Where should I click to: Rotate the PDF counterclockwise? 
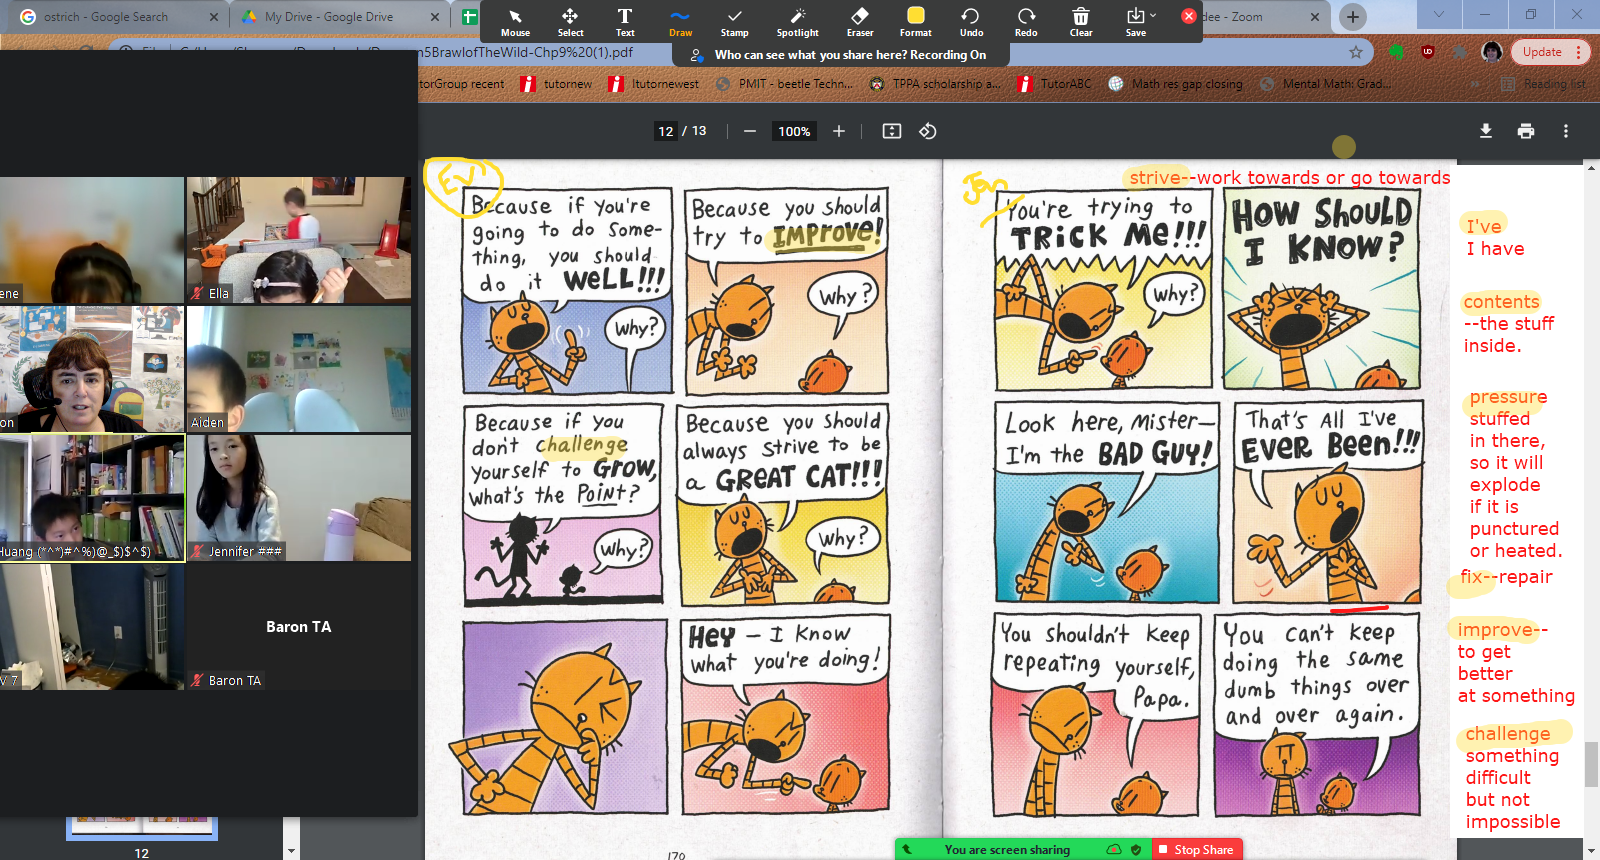[x=928, y=131]
